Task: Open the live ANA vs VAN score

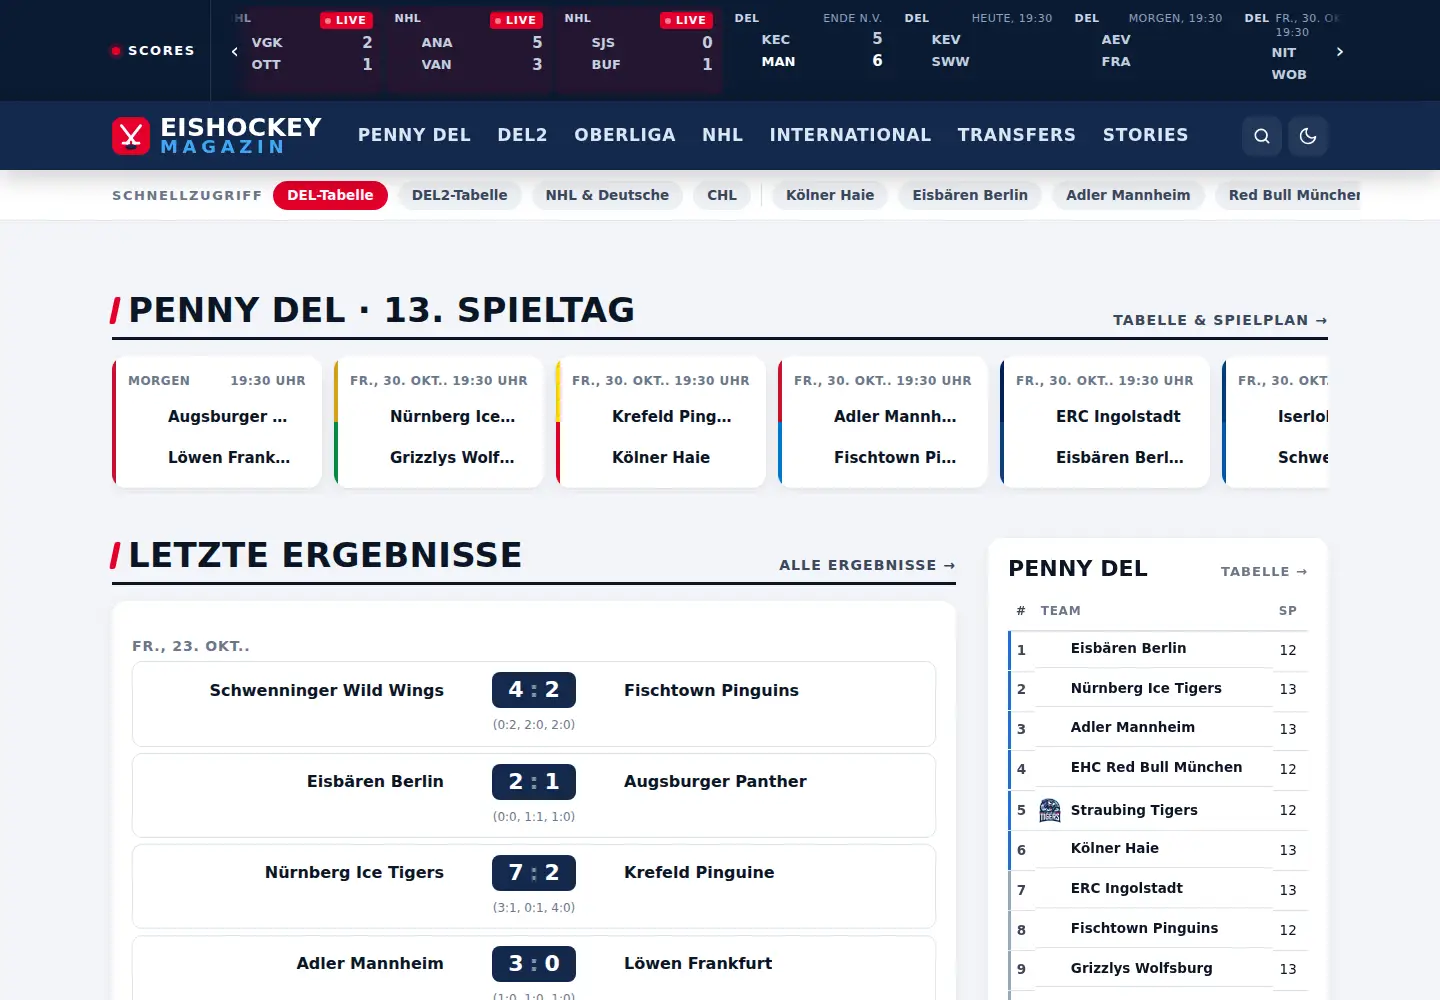Action: (468, 51)
